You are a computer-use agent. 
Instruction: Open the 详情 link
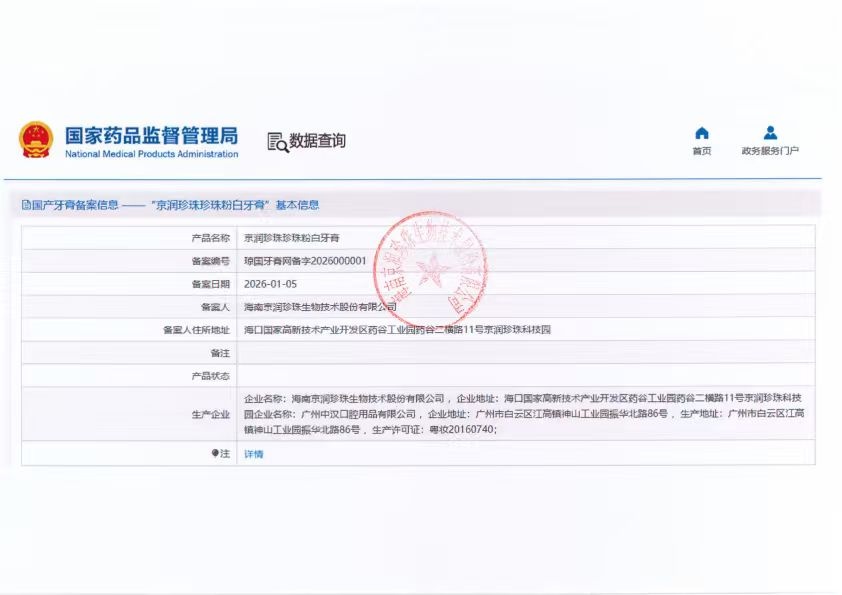point(253,454)
